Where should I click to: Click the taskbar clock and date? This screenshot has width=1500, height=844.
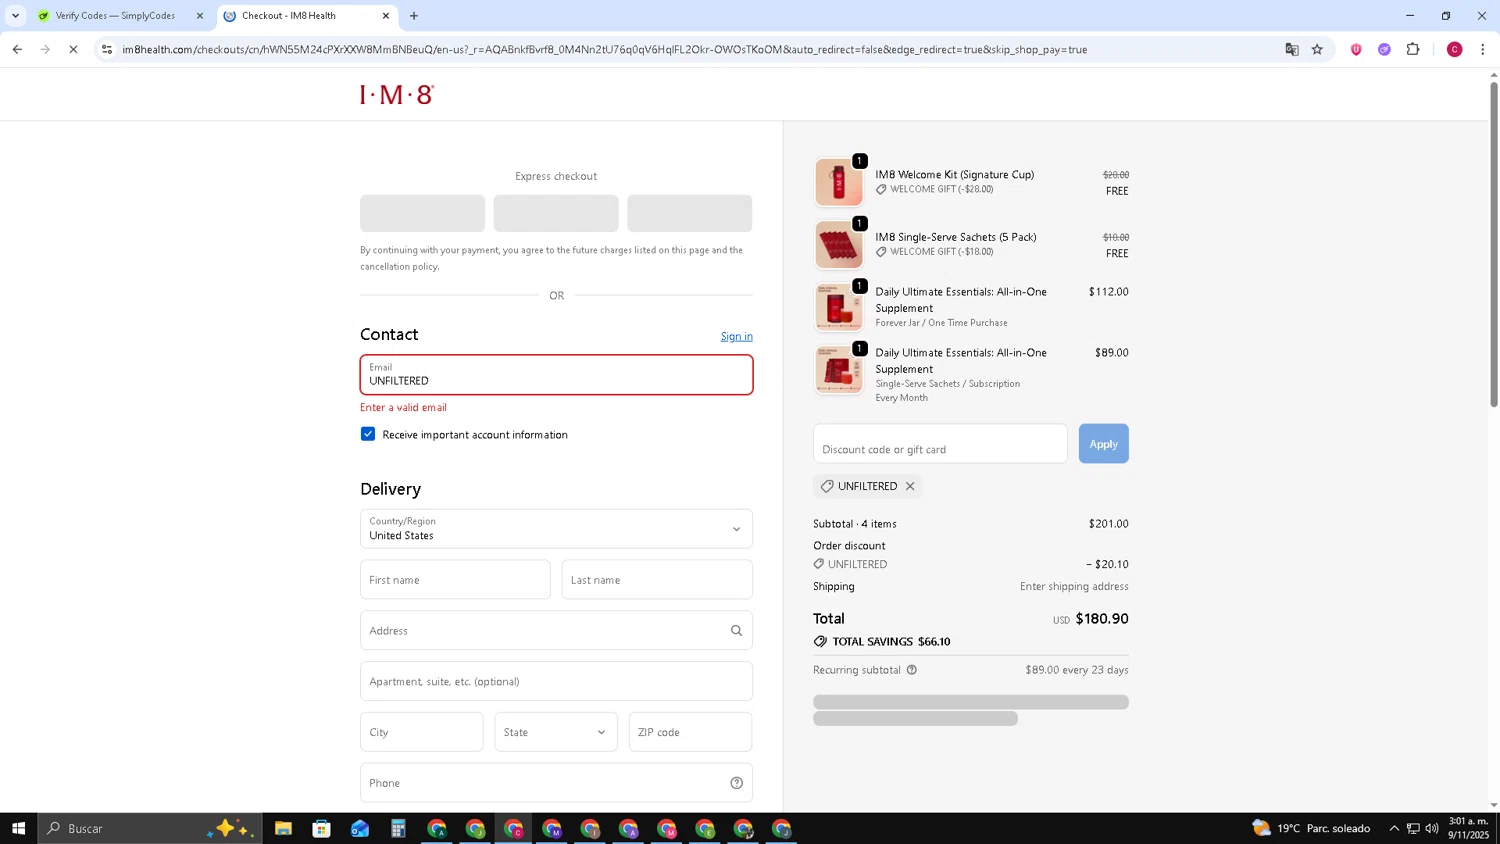[1468, 828]
